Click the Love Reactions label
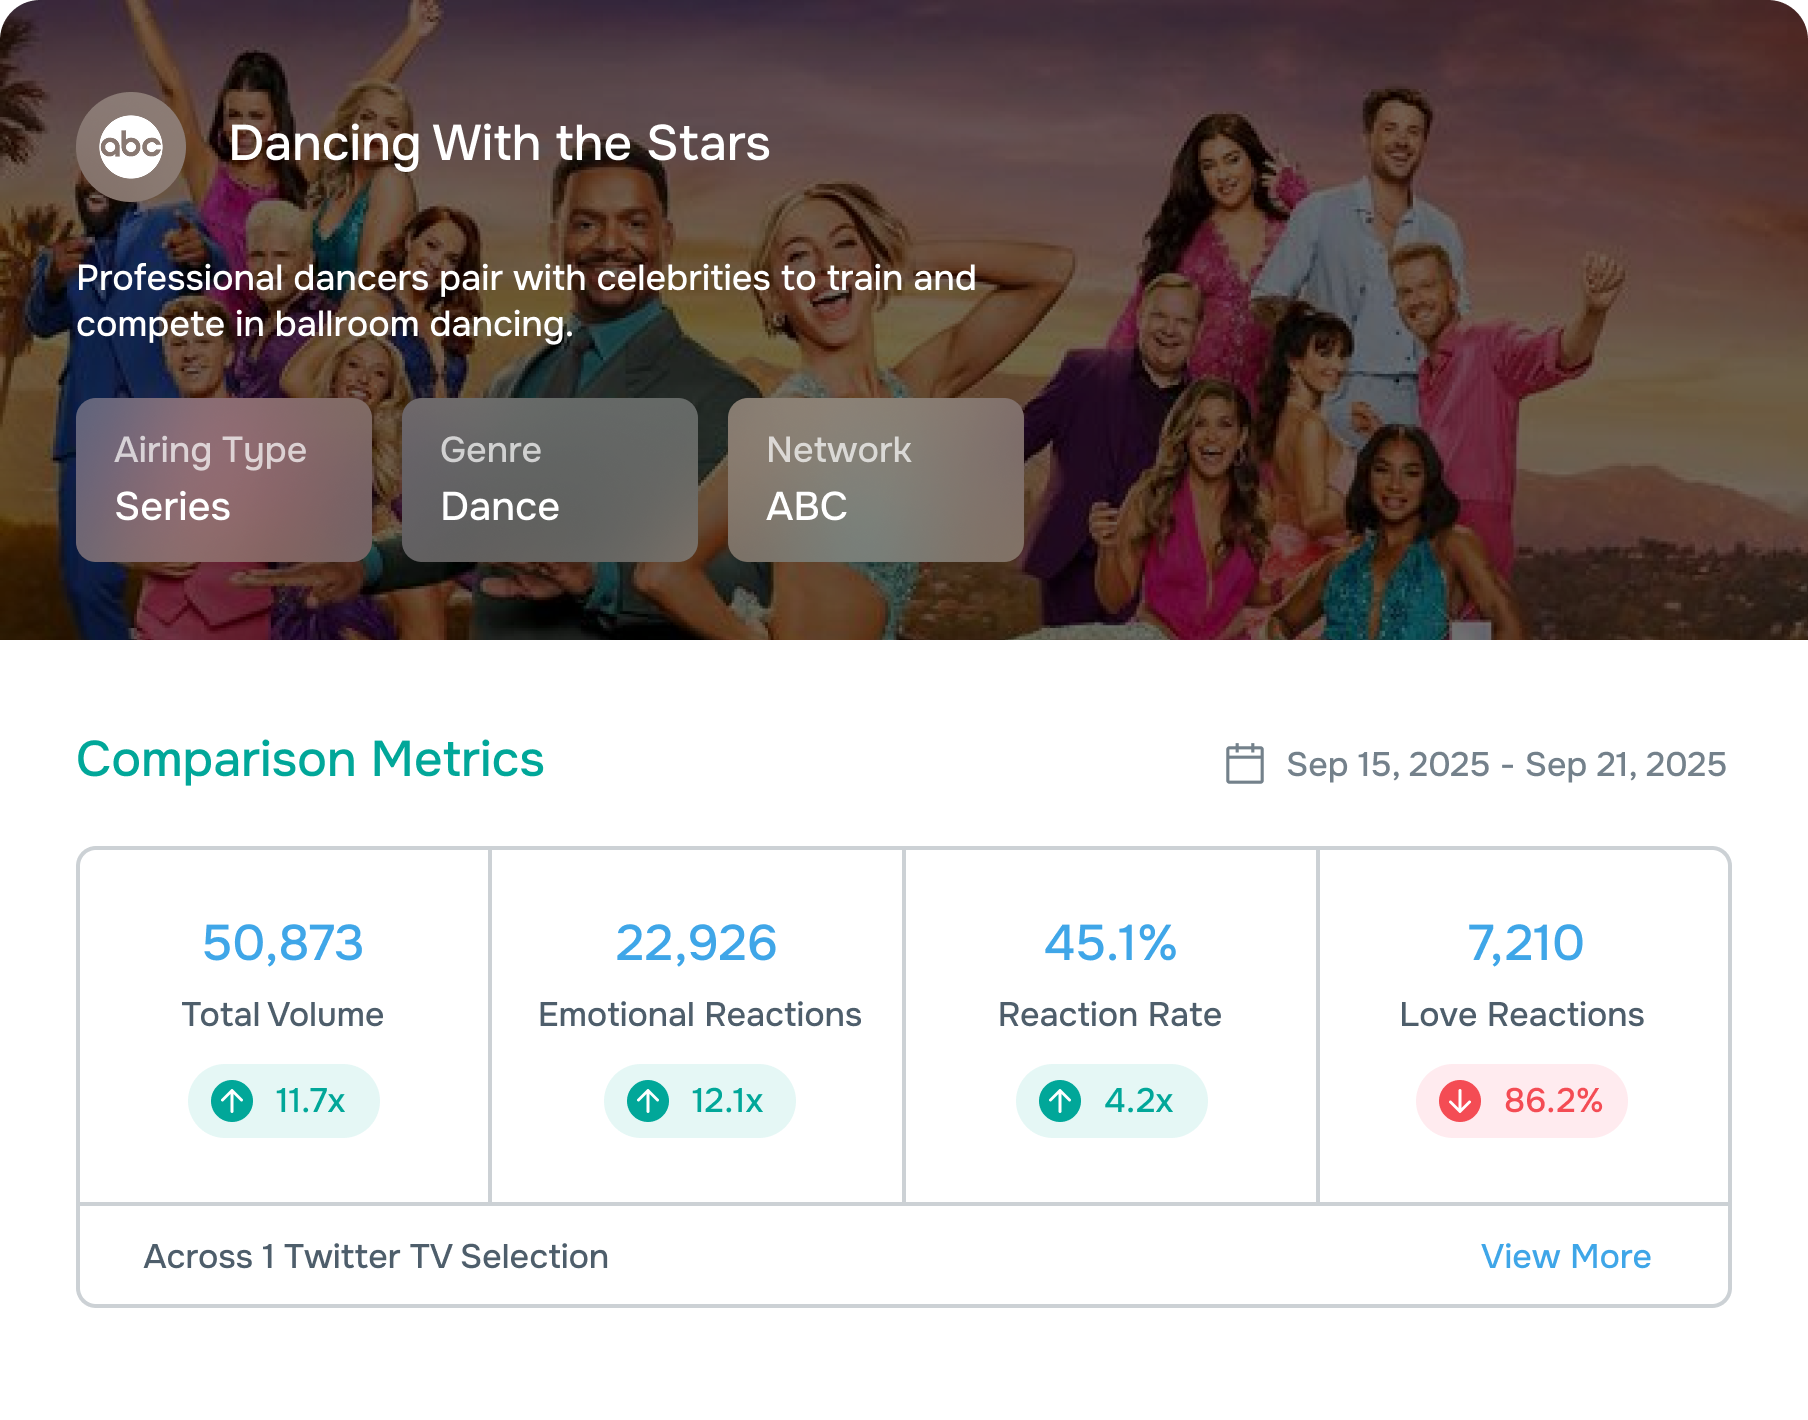Viewport: 1808px width, 1420px height. 1522,1014
